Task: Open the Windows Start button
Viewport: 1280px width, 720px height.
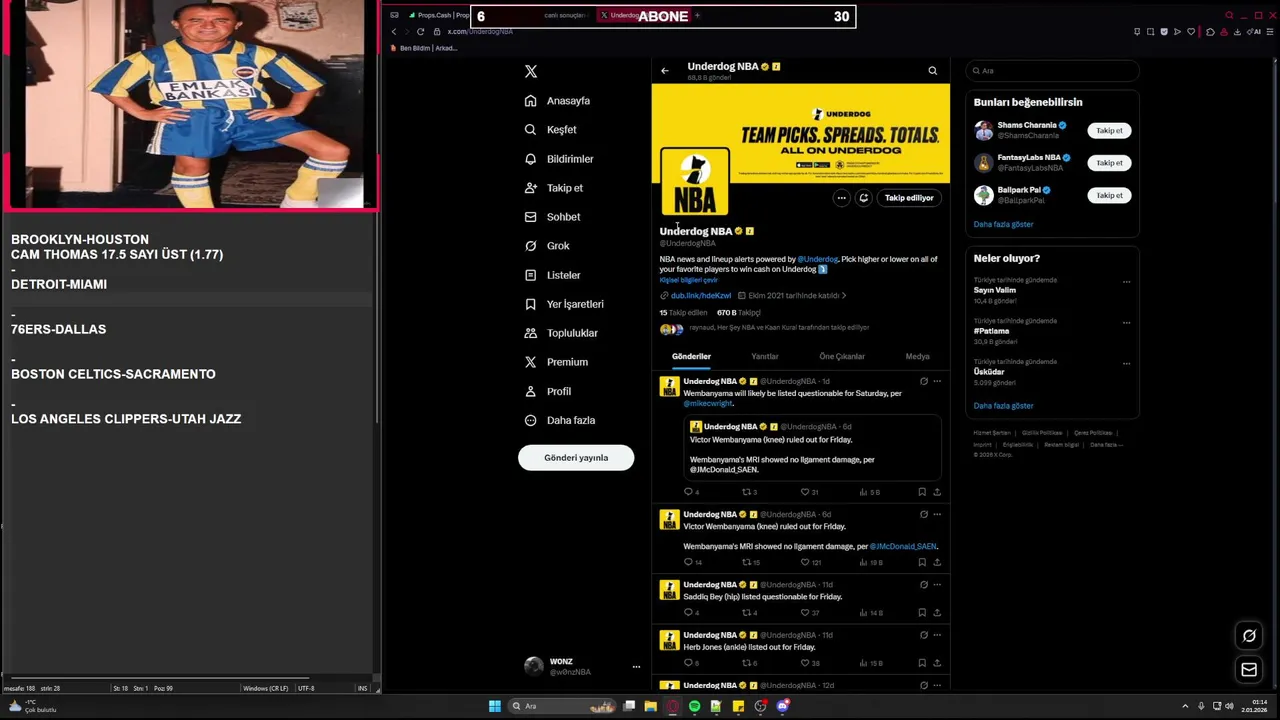Action: pyautogui.click(x=494, y=706)
